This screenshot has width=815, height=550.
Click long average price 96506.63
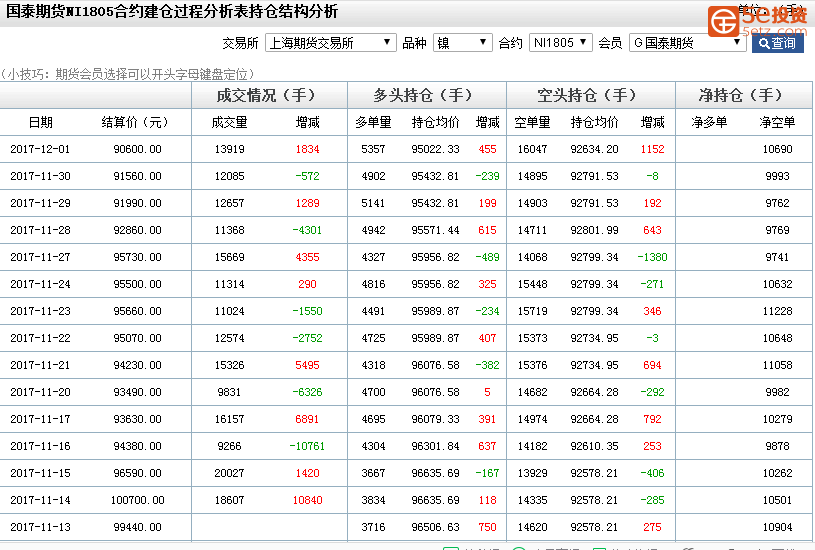(436, 528)
